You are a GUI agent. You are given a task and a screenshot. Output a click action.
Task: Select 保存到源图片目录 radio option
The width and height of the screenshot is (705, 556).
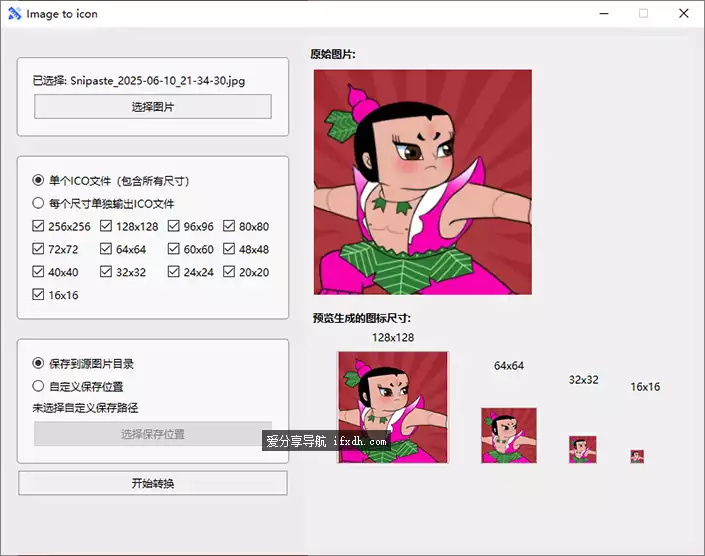(x=38, y=363)
